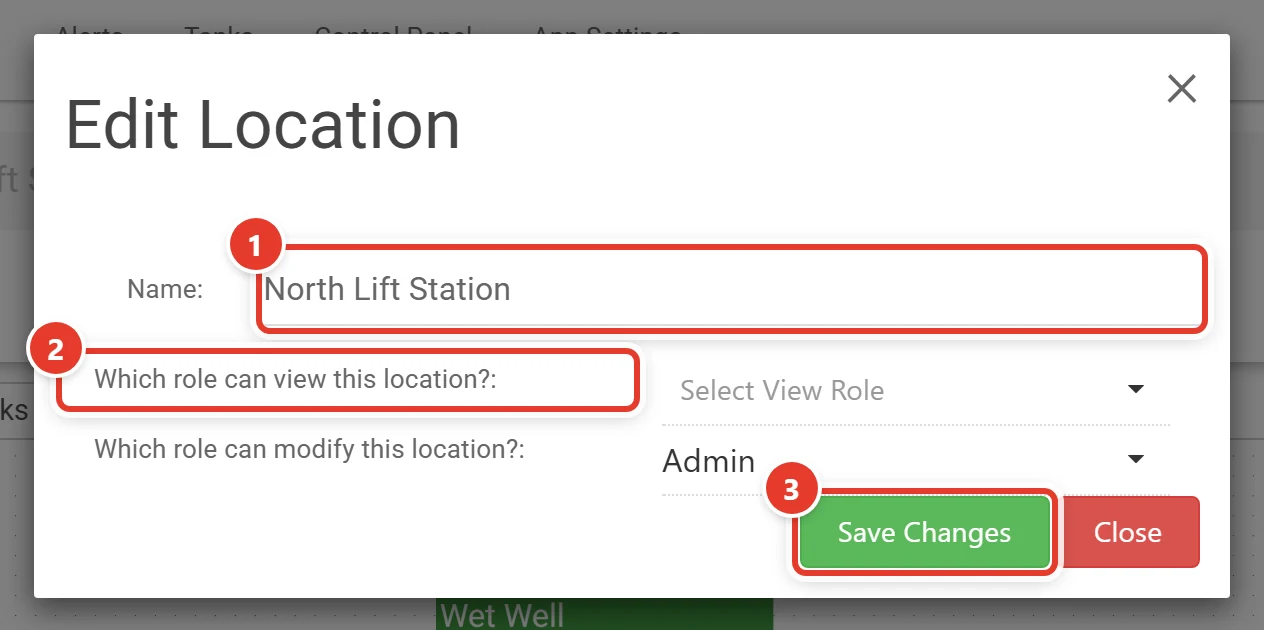Viewport: 1264px width, 630px height.
Task: Click the Save Changes button
Action: [x=924, y=532]
